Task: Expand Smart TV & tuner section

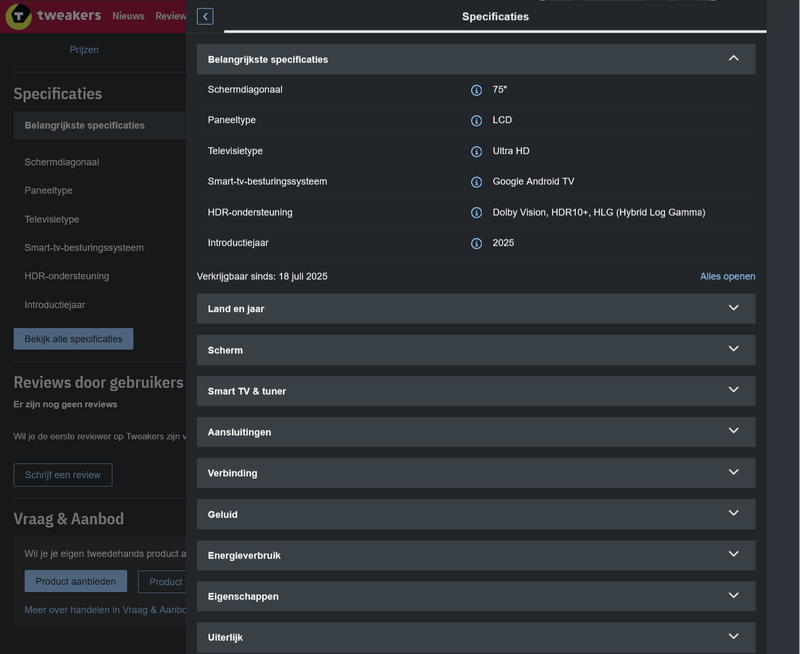Action: pyautogui.click(x=733, y=390)
